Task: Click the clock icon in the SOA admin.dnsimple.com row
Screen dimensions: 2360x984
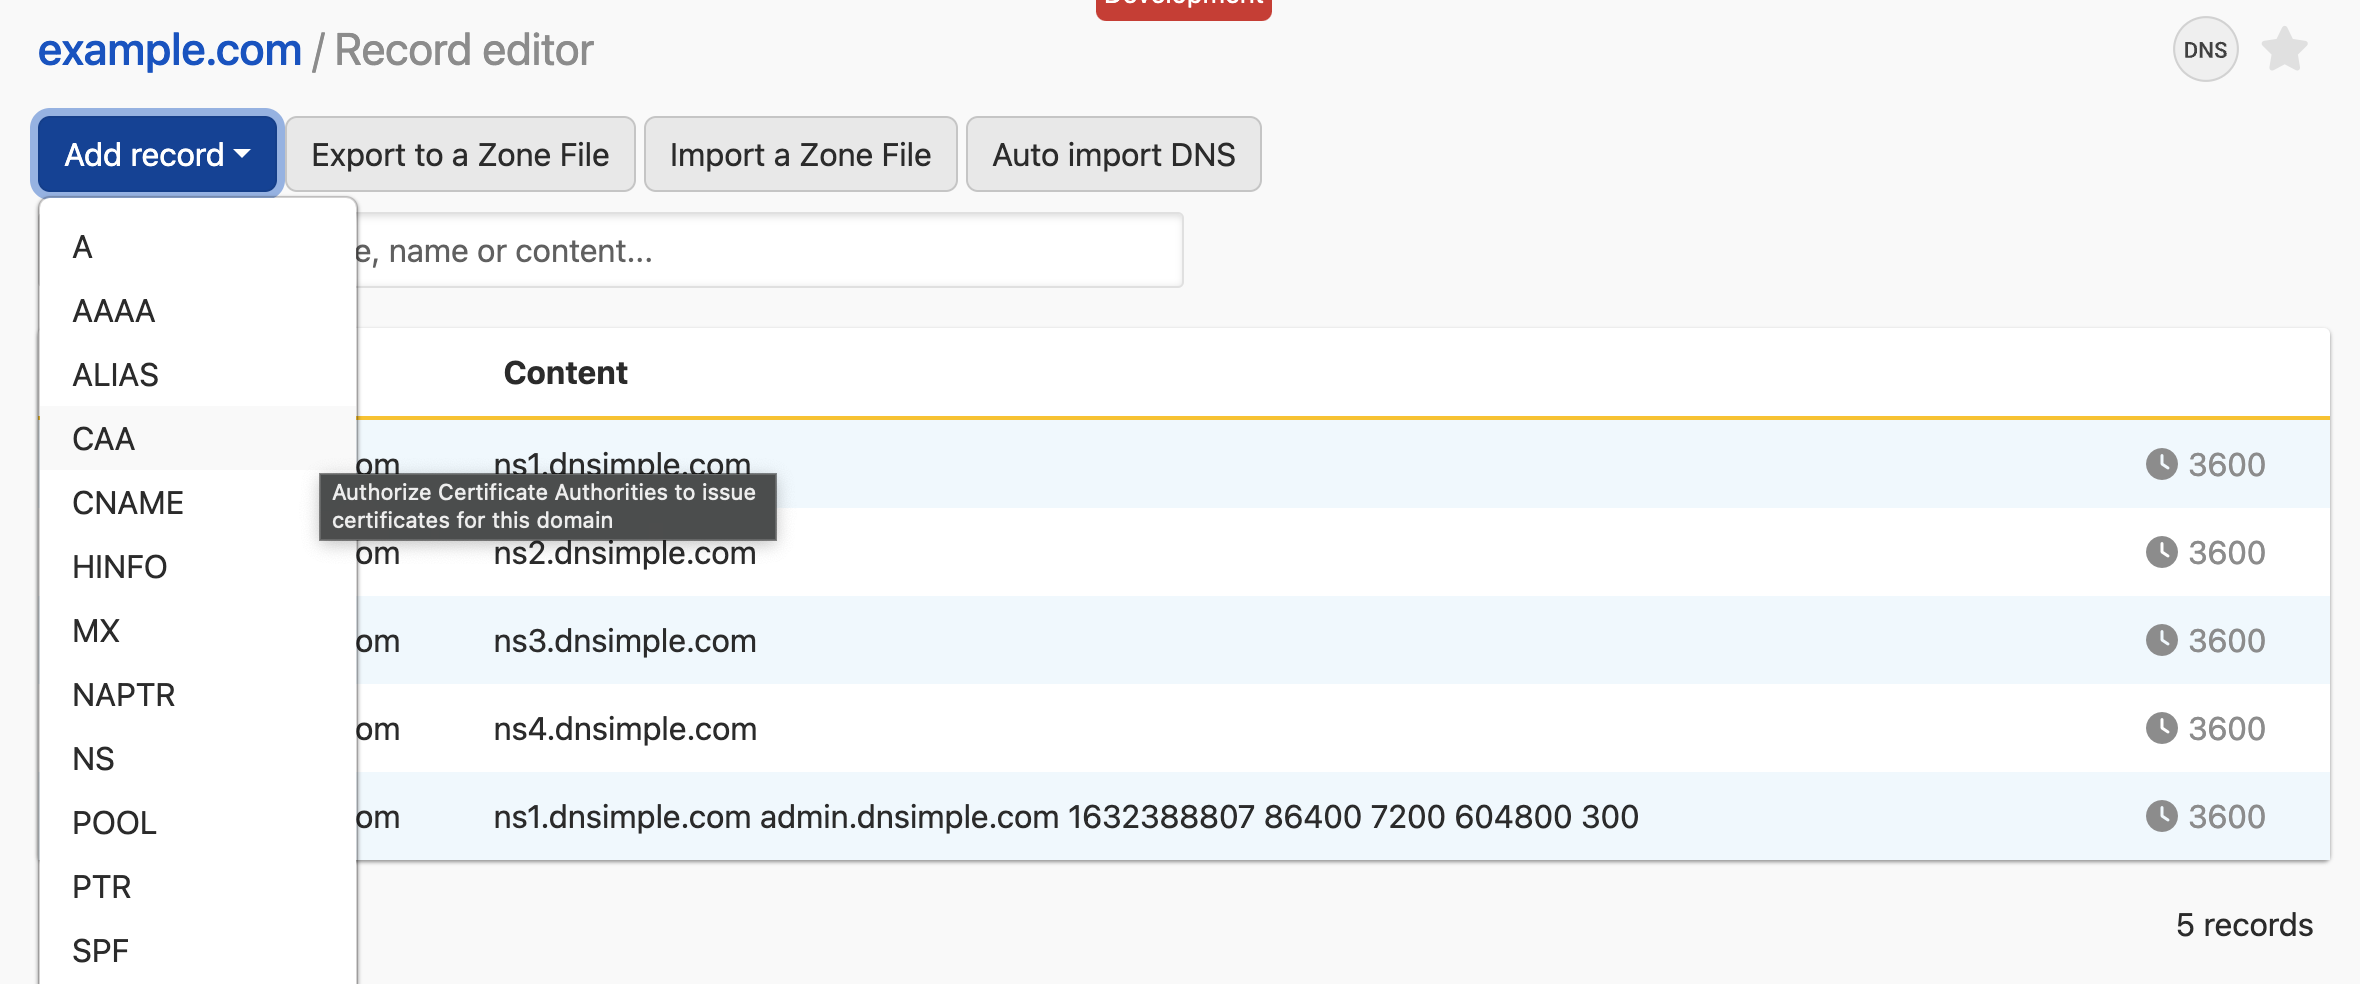Action: 2161,816
